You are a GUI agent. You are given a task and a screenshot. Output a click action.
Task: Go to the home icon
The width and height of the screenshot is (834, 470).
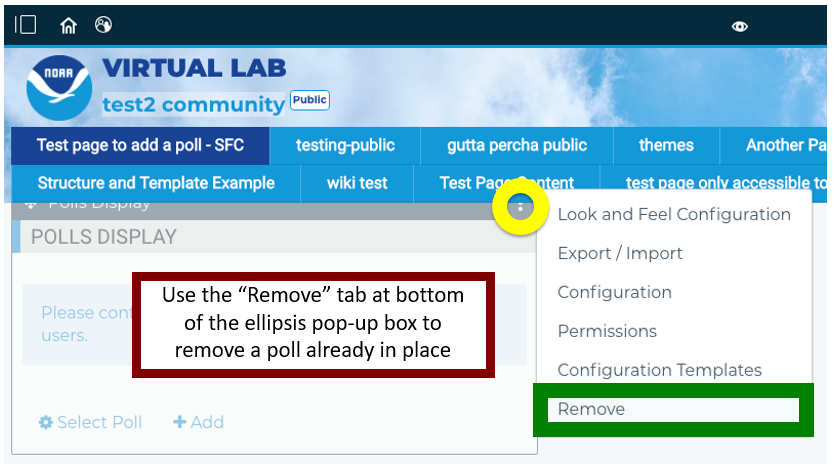(x=68, y=25)
